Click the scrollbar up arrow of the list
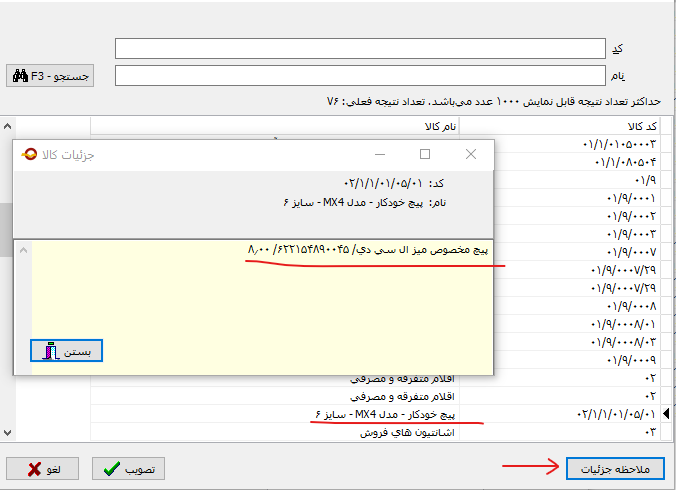 (9, 126)
